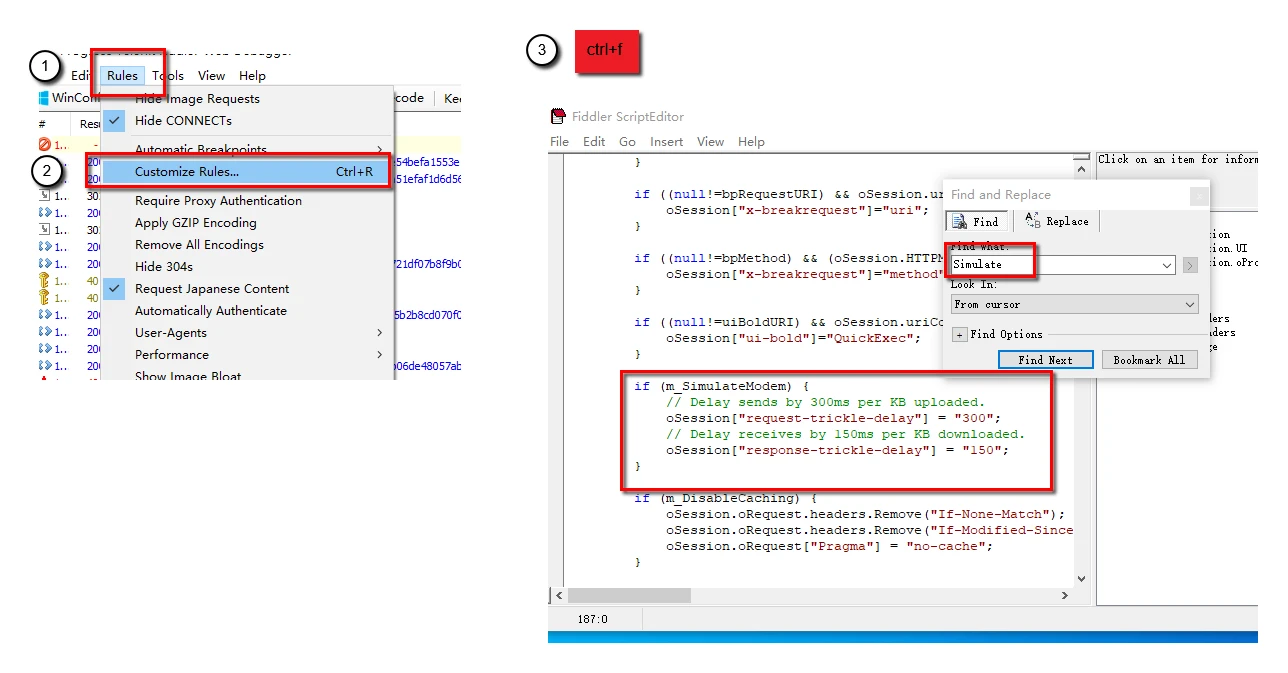Viewport: 1288px width, 673px height.
Task: Close the Find and Replace dialog
Action: point(1199,197)
